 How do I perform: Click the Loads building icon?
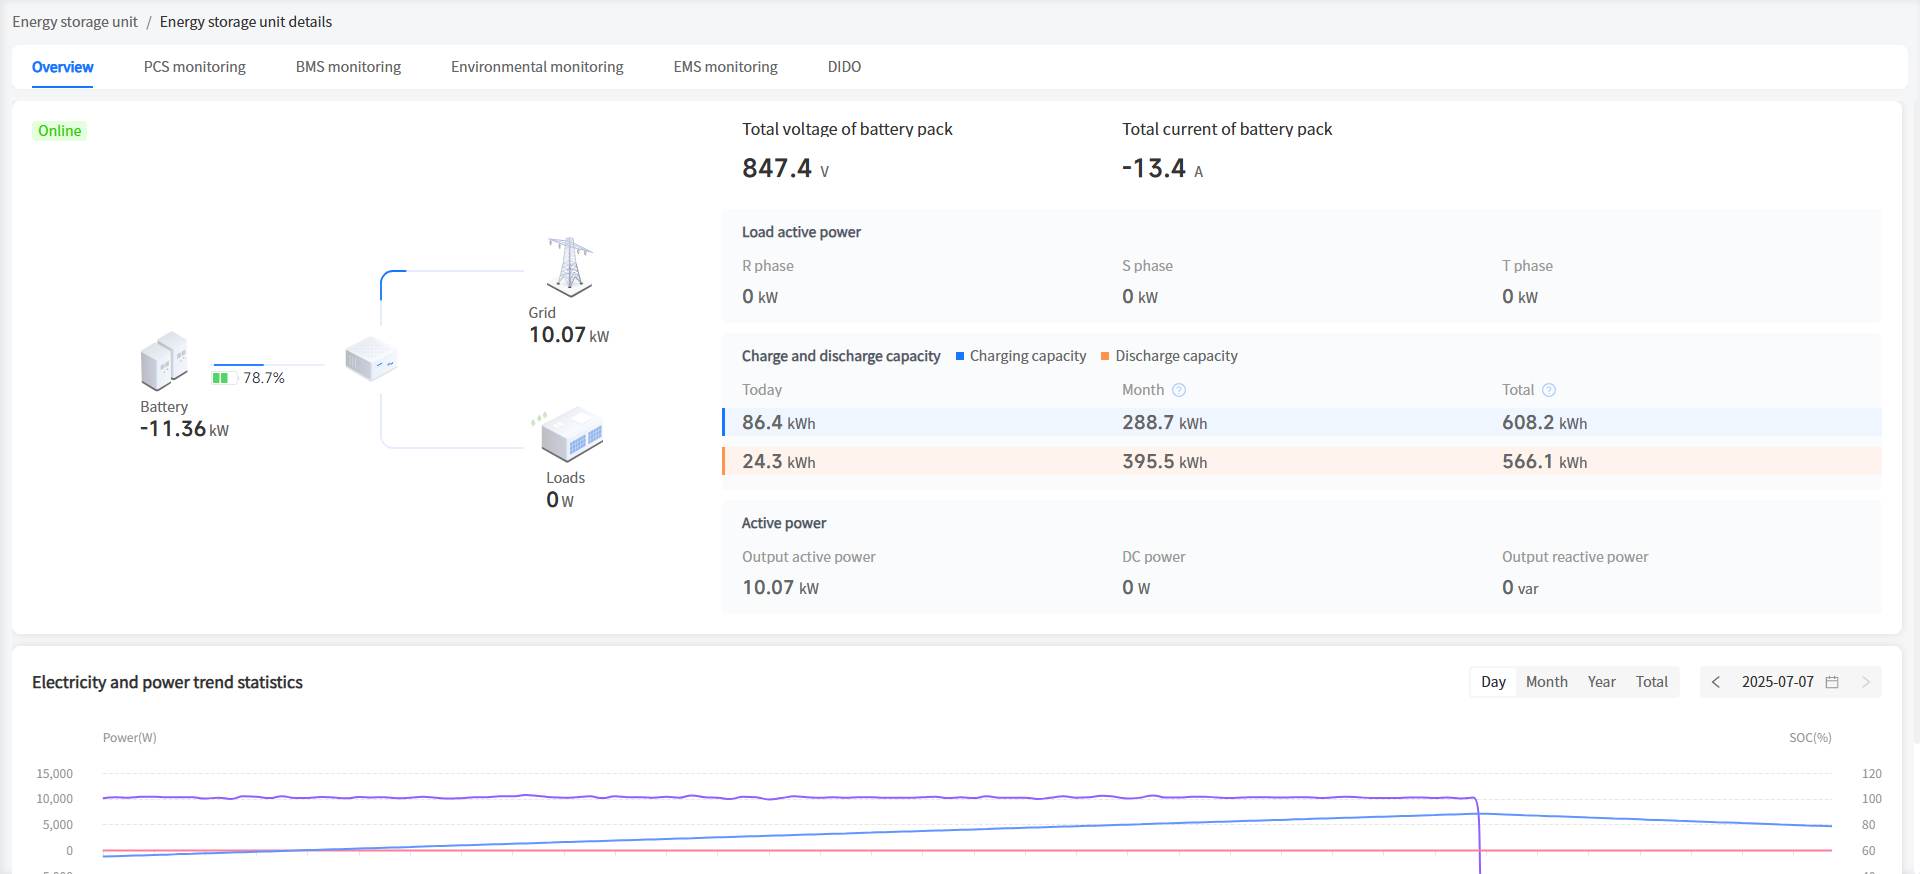(571, 434)
